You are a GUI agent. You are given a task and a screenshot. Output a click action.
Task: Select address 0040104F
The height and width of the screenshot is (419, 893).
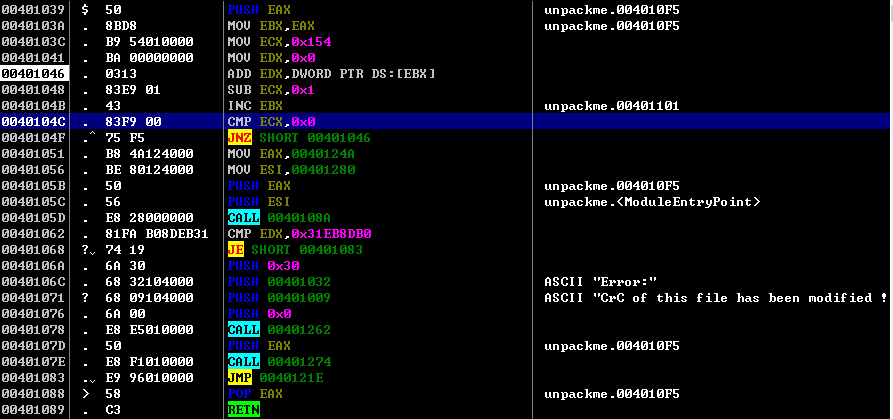click(x=34, y=138)
